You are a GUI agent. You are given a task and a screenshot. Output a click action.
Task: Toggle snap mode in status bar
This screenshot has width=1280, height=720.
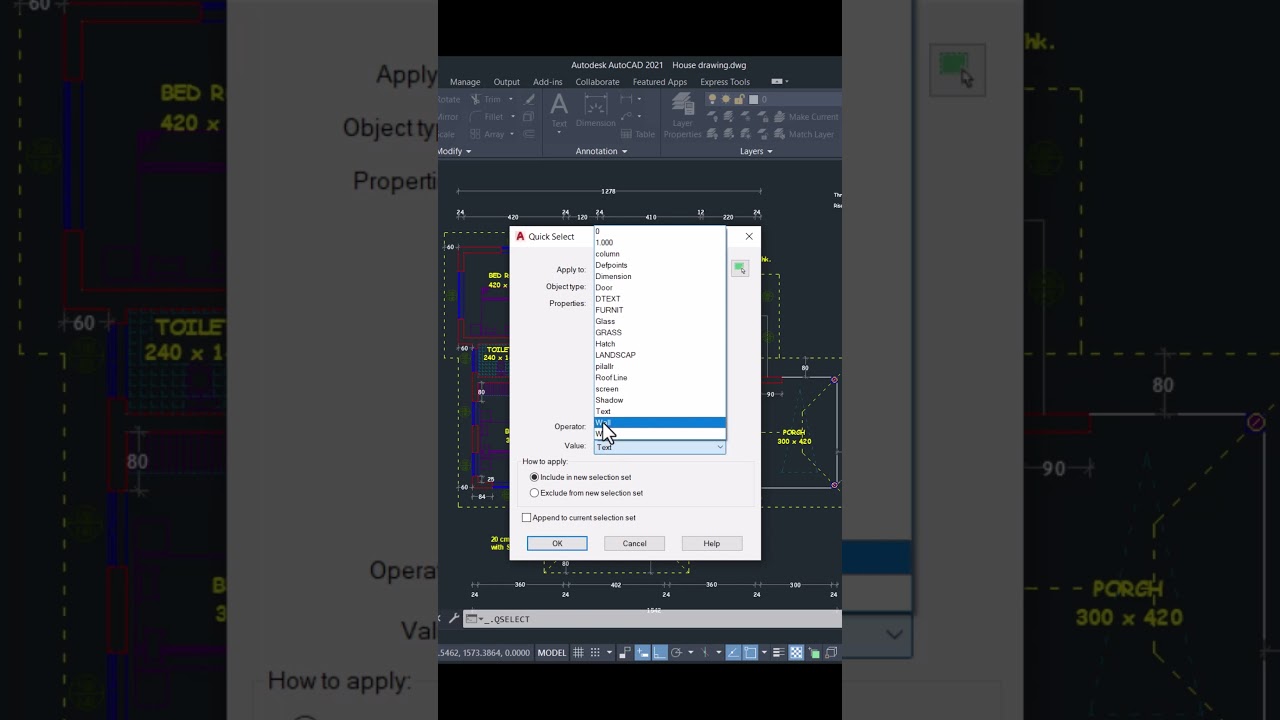pos(596,653)
